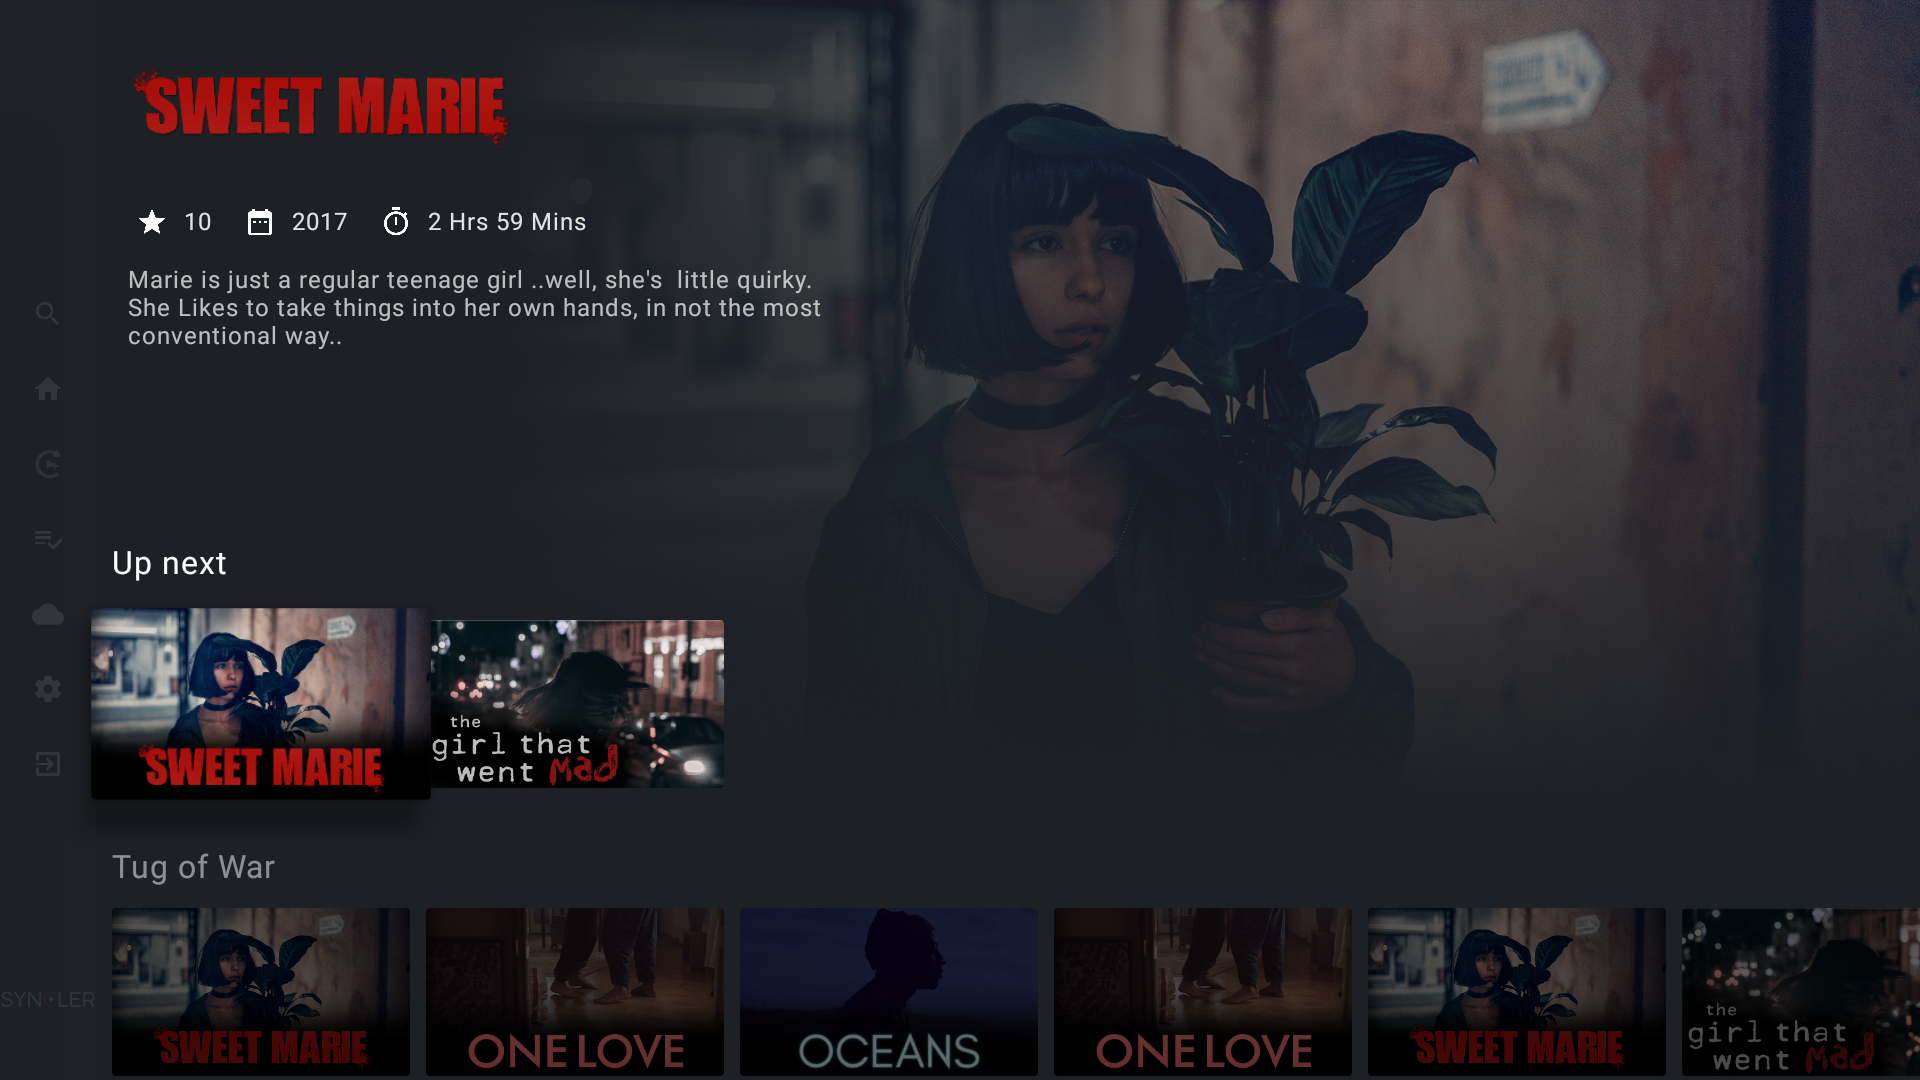Viewport: 1920px width, 1080px height.
Task: Click the runtime clock icon showing 2 Hrs 59 Mins
Action: (396, 222)
